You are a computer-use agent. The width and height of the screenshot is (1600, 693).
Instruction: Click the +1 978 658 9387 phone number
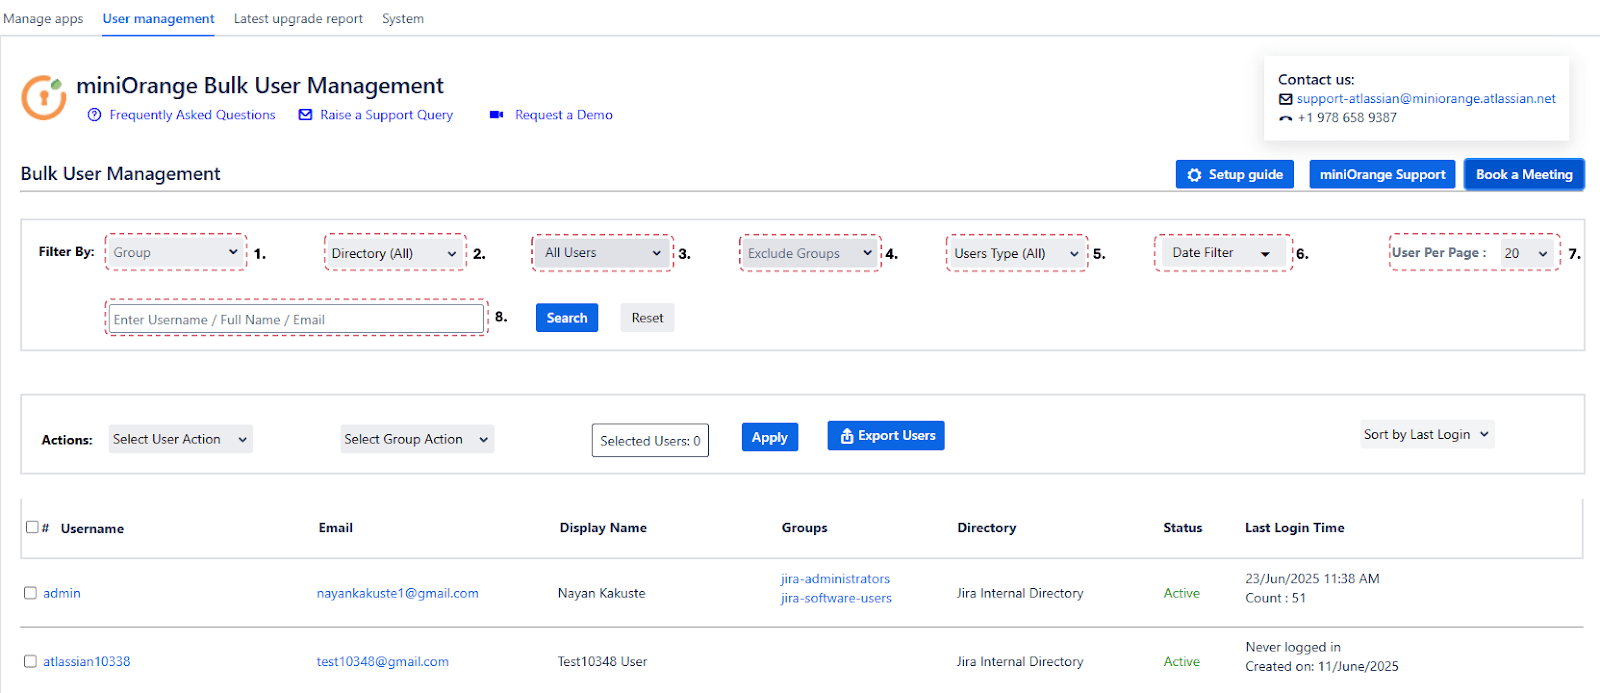point(1347,118)
